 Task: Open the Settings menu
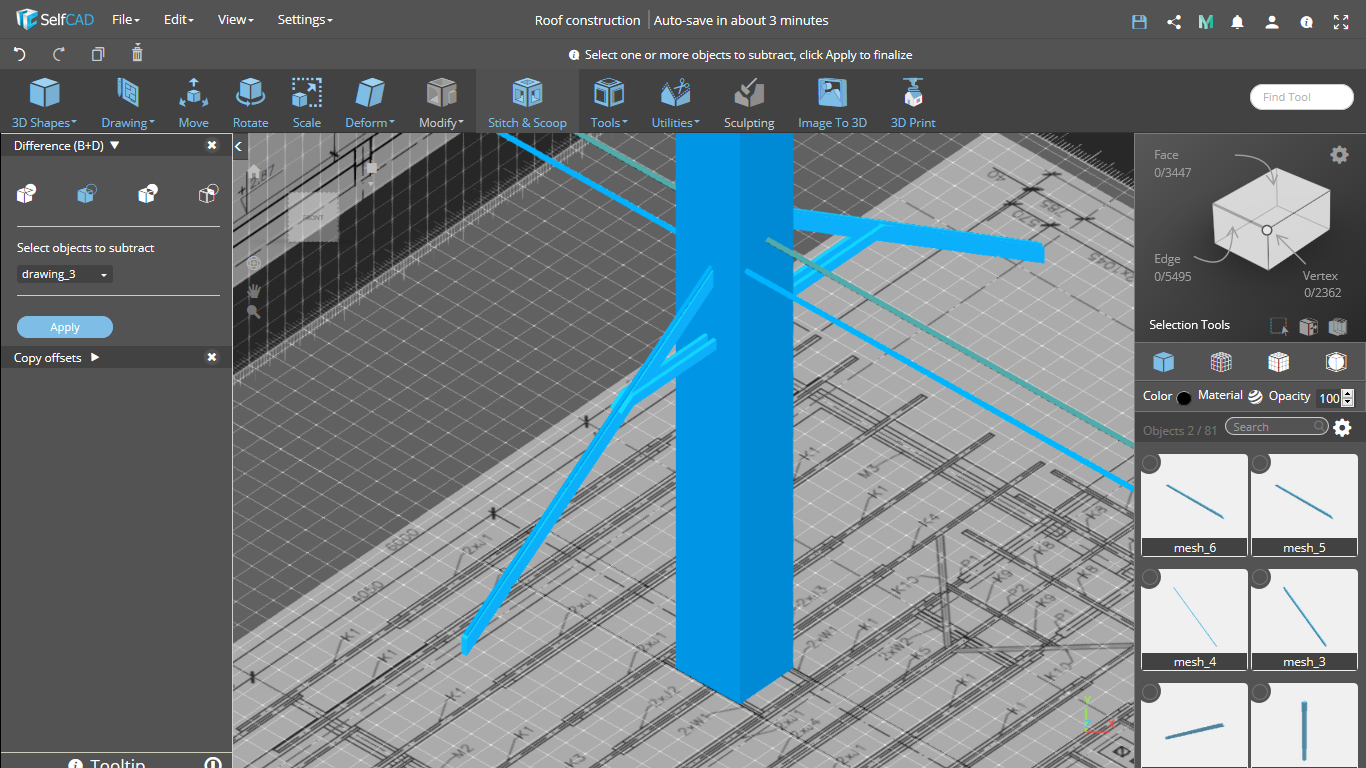point(305,20)
